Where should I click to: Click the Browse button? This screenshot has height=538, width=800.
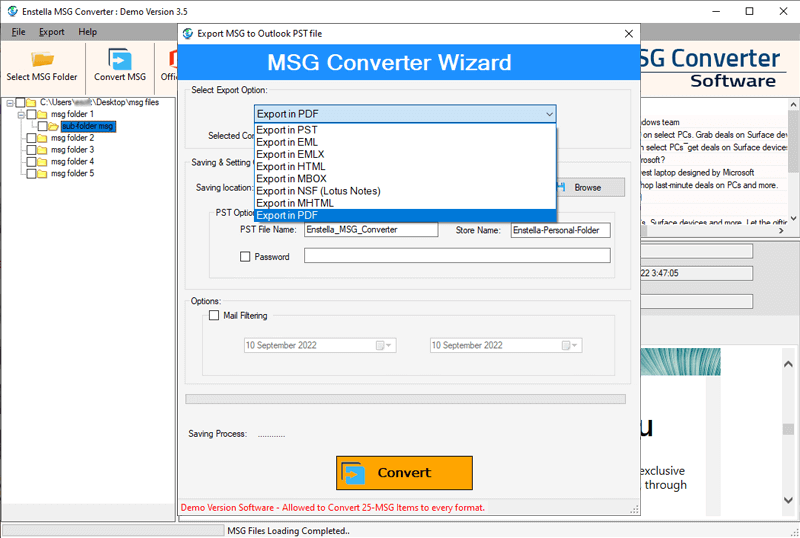tap(590, 188)
